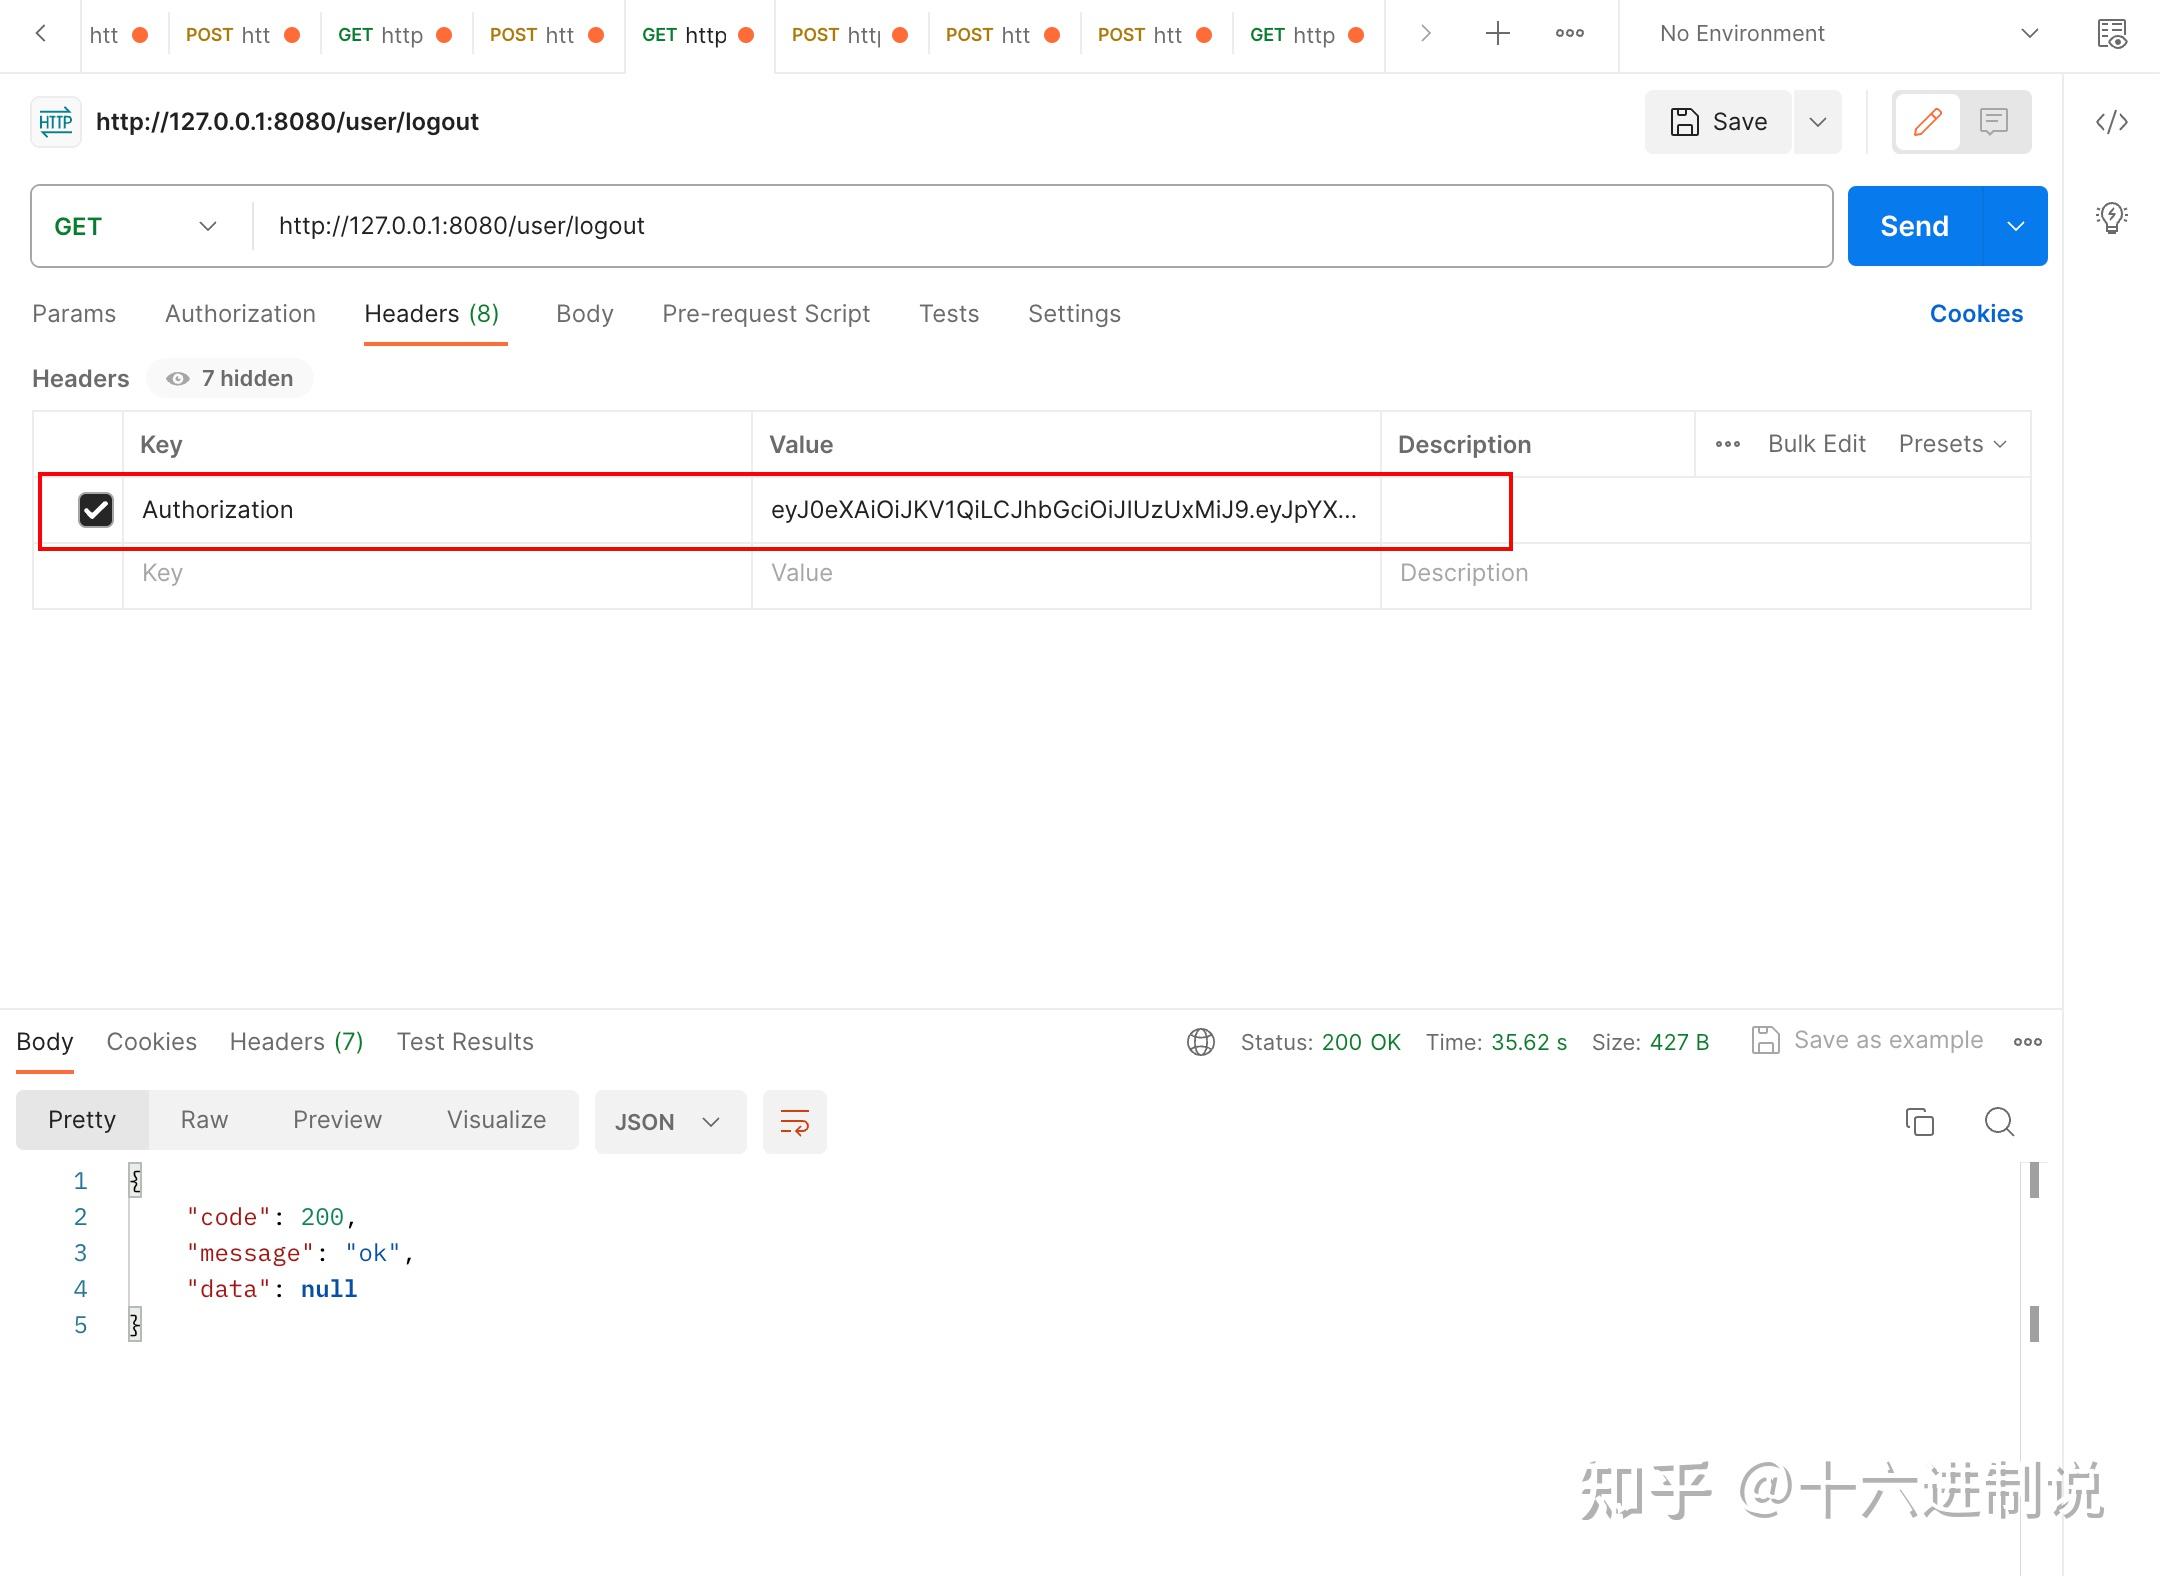
Task: Open the Environment quick look
Action: pos(2112,33)
